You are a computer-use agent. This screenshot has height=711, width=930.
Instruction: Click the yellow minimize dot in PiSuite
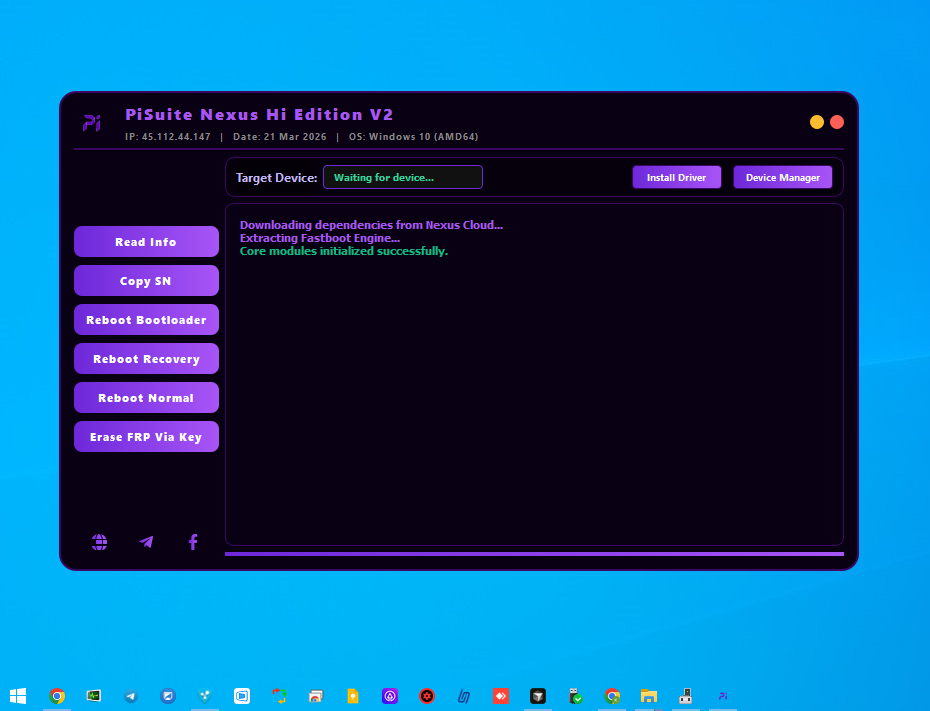(x=816, y=122)
